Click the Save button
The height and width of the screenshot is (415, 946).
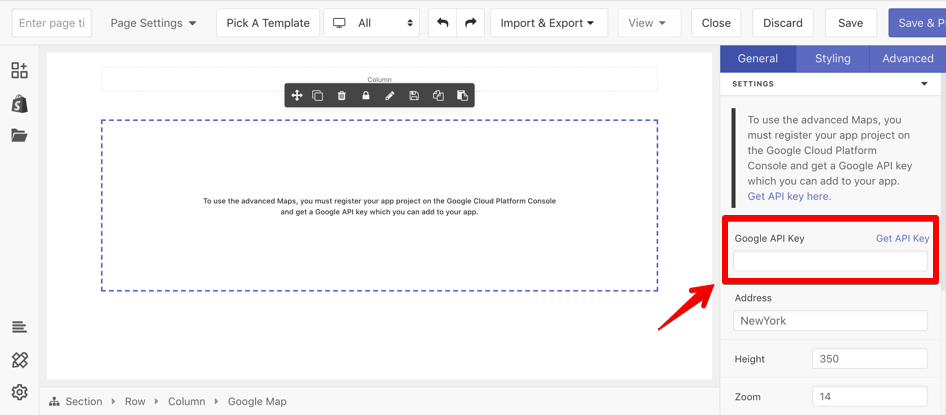tap(851, 23)
